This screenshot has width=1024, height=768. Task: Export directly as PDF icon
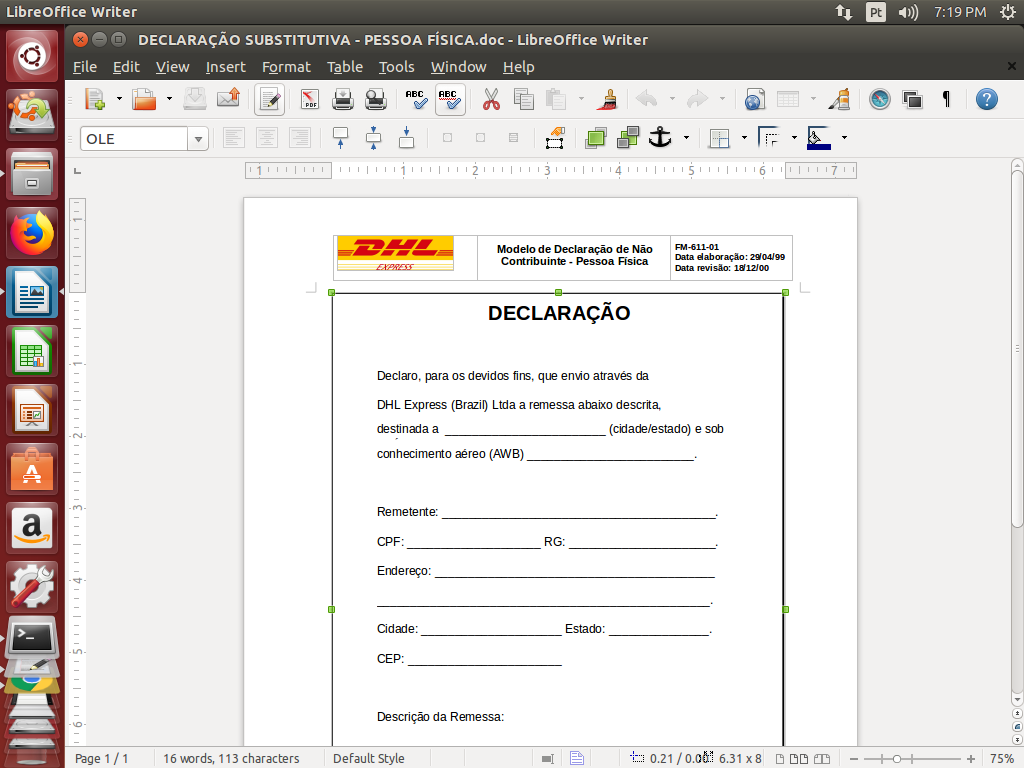point(310,99)
